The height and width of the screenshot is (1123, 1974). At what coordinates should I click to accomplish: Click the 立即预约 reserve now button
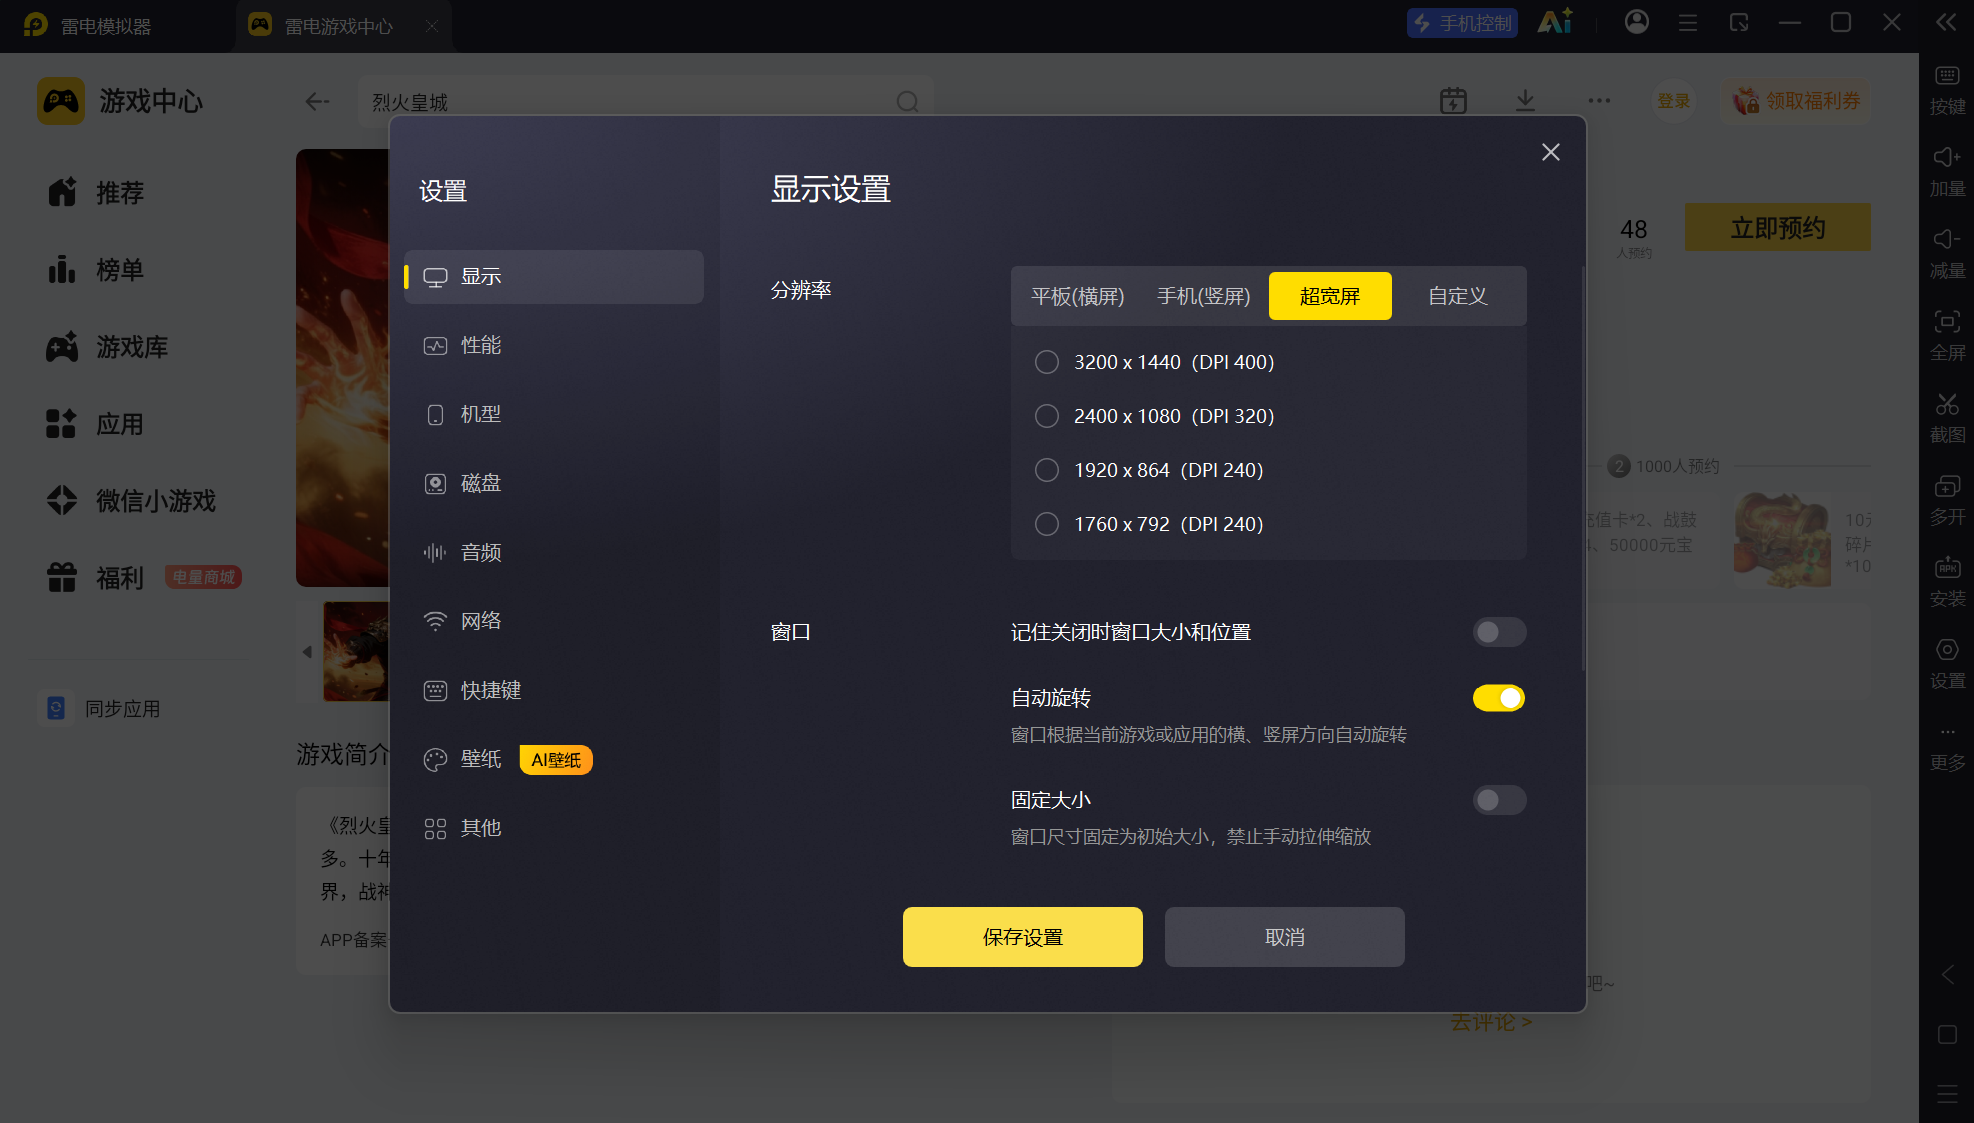[1778, 228]
